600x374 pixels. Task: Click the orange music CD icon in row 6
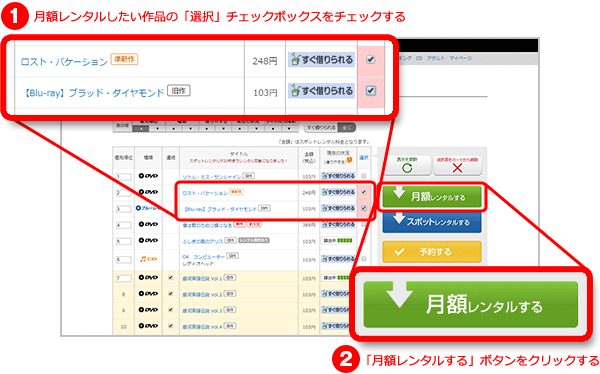pos(148,259)
